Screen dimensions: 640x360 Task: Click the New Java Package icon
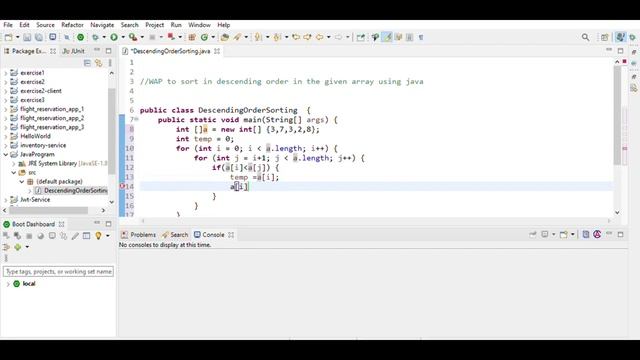(192, 37)
